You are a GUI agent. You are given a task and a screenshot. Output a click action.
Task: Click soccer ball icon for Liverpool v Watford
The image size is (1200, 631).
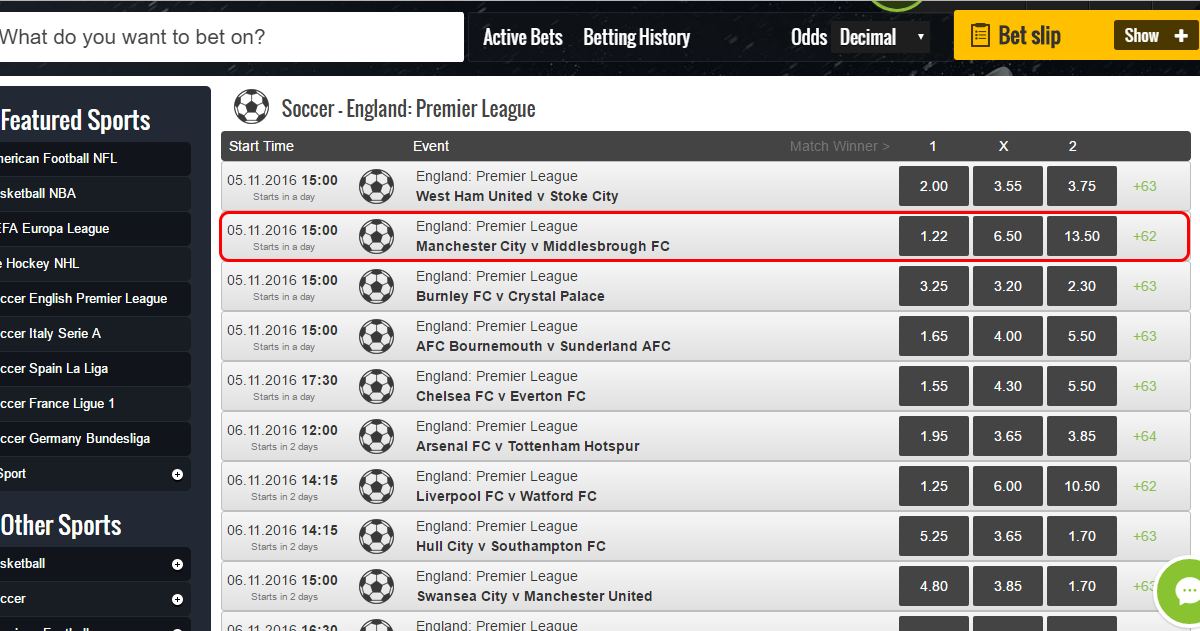(376, 486)
